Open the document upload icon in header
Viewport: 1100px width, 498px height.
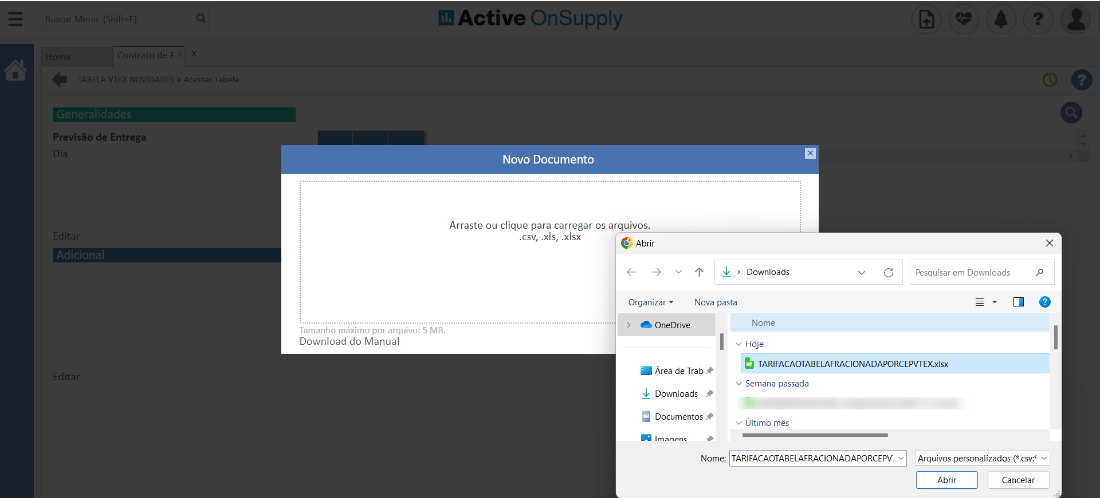coord(927,20)
